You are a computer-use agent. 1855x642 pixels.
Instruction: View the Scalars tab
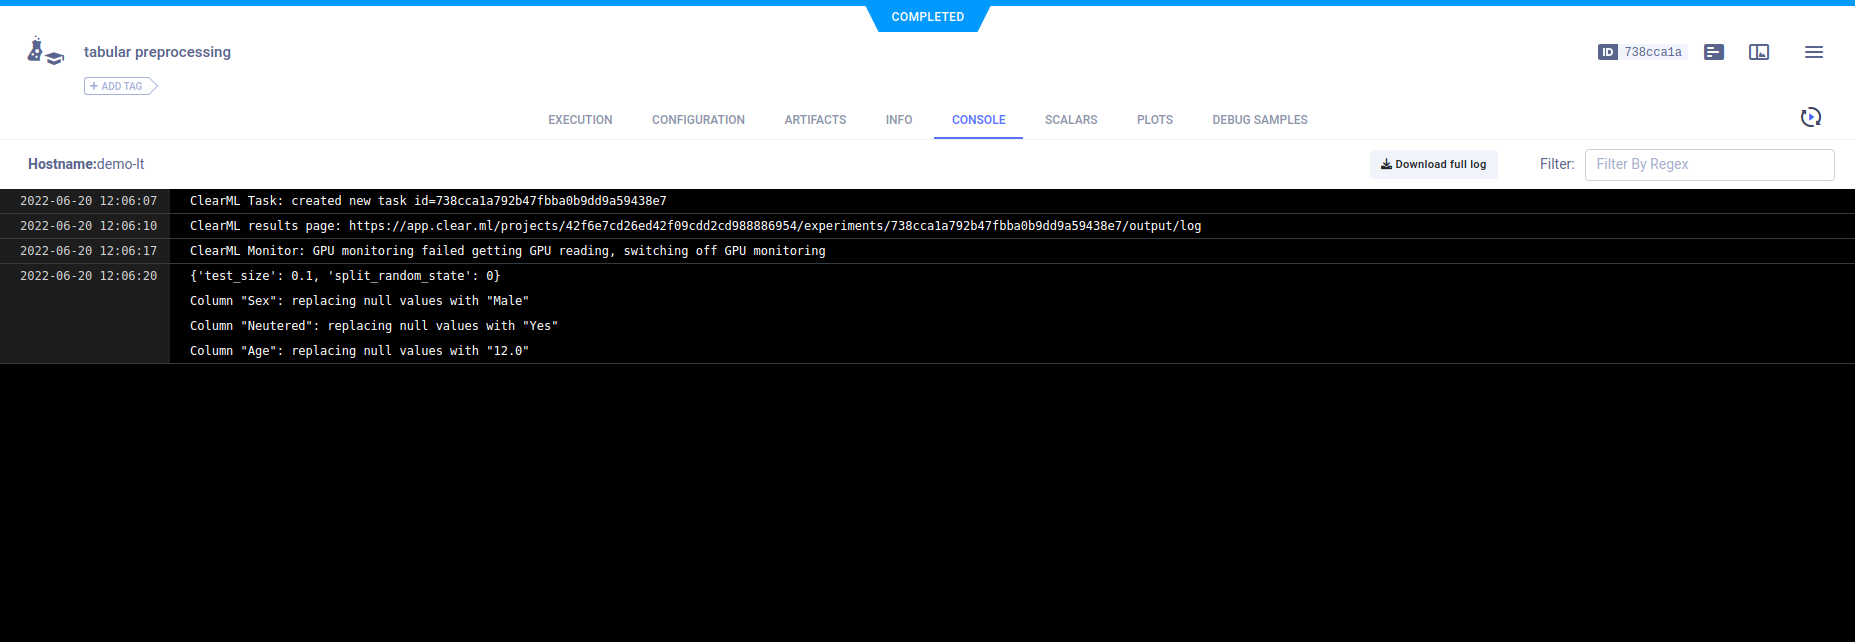coord(1070,120)
